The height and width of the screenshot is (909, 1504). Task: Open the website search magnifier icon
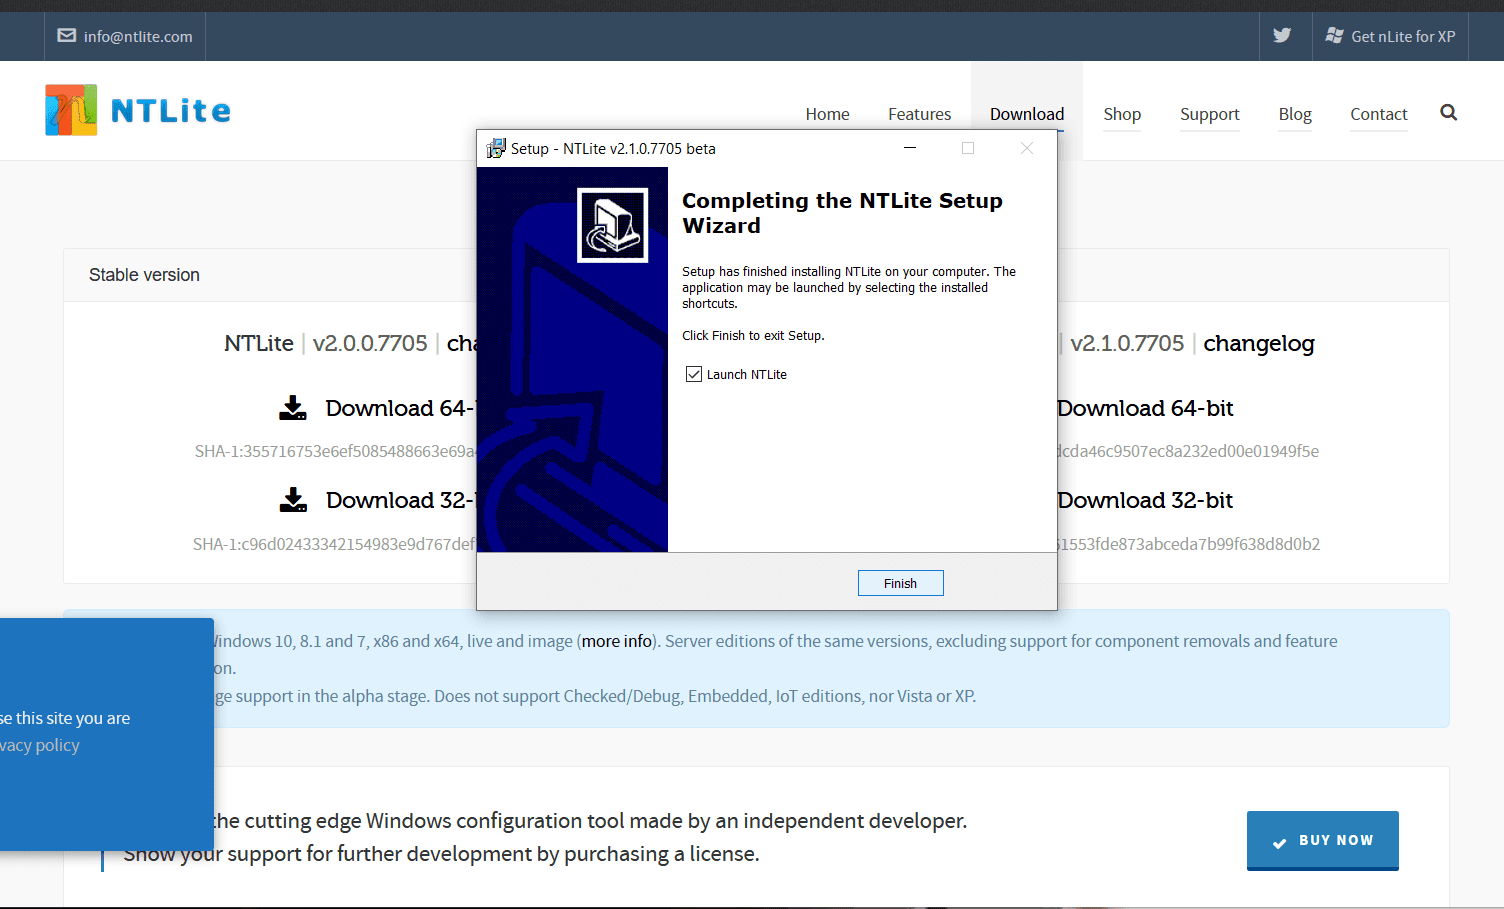click(x=1448, y=113)
